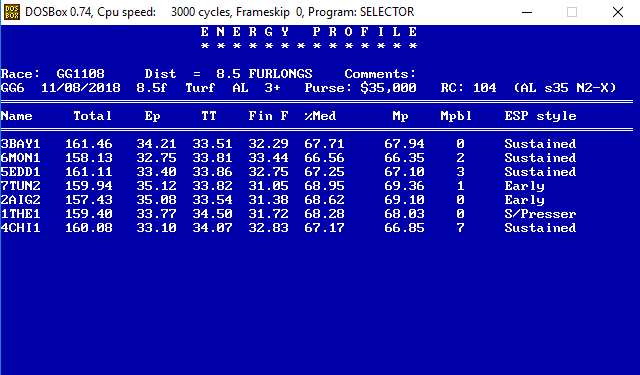The width and height of the screenshot is (640, 375).
Task: Click the DOSBox icon in title bar
Action: tap(12, 12)
